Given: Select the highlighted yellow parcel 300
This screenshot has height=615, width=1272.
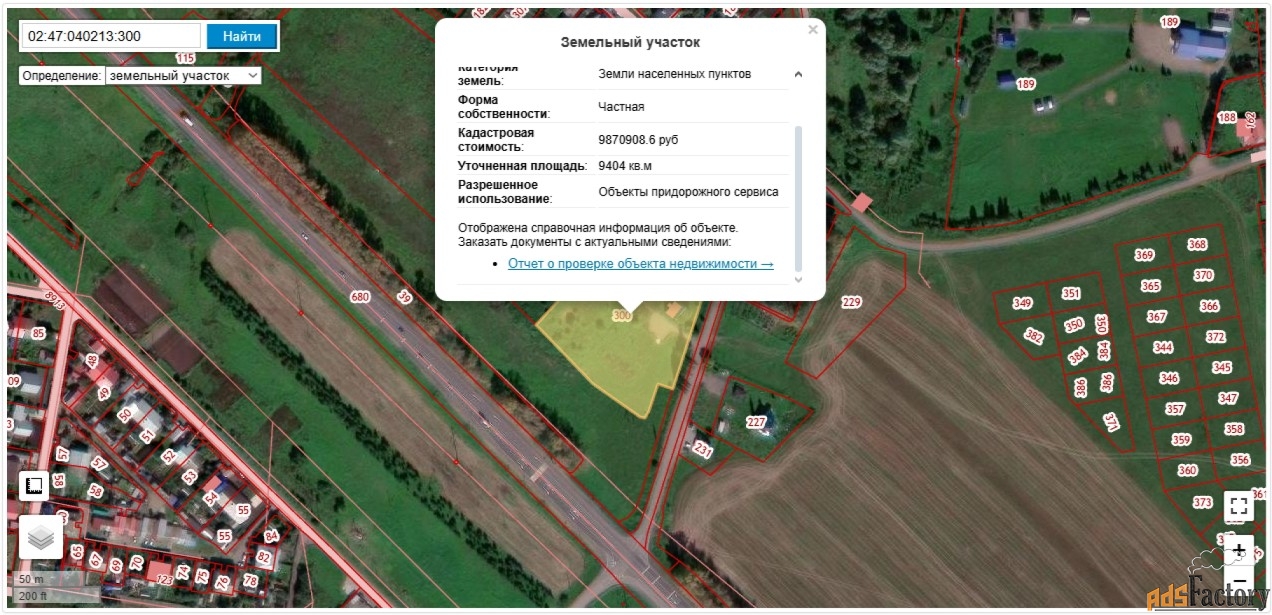Looking at the screenshot, I should [x=620, y=350].
